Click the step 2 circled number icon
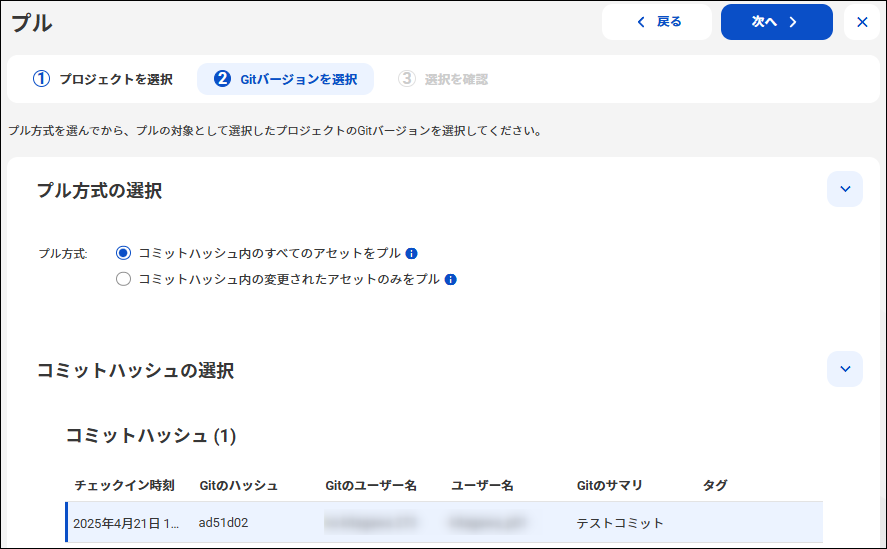Image resolution: width=887 pixels, height=549 pixels. click(222, 79)
